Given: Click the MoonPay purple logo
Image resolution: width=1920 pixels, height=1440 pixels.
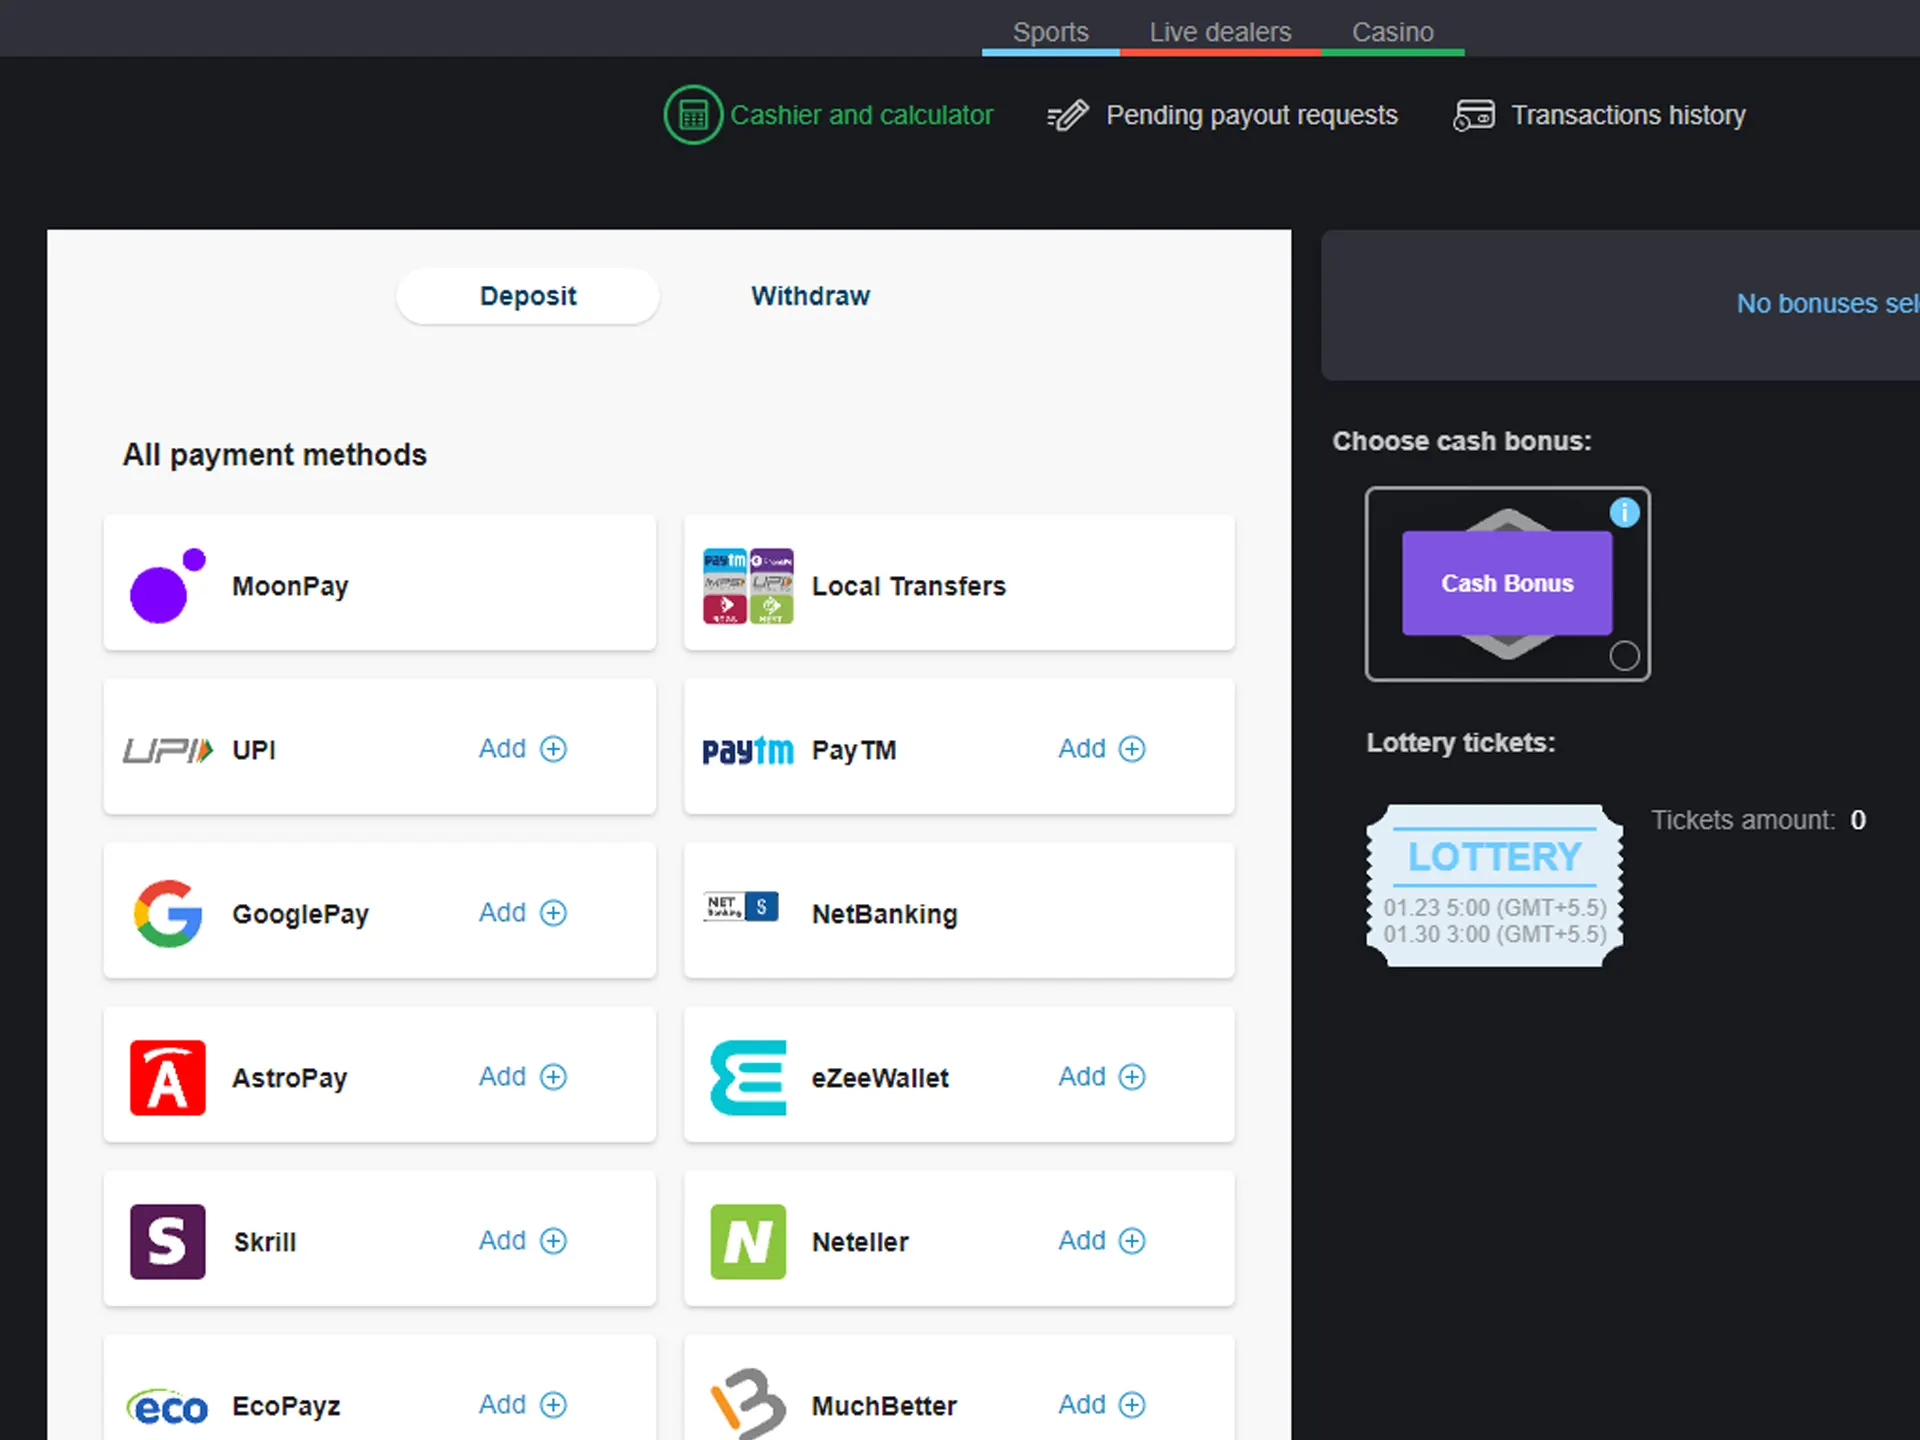Looking at the screenshot, I should 168,585.
